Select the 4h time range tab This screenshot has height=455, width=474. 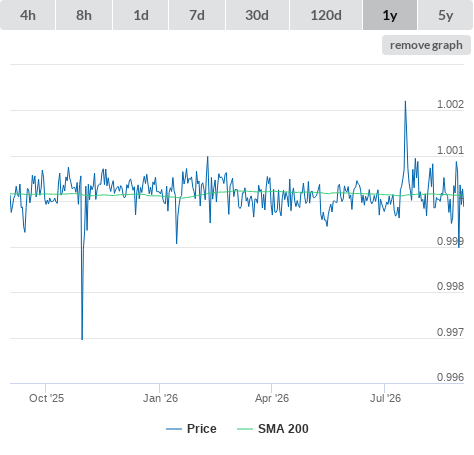pos(28,15)
